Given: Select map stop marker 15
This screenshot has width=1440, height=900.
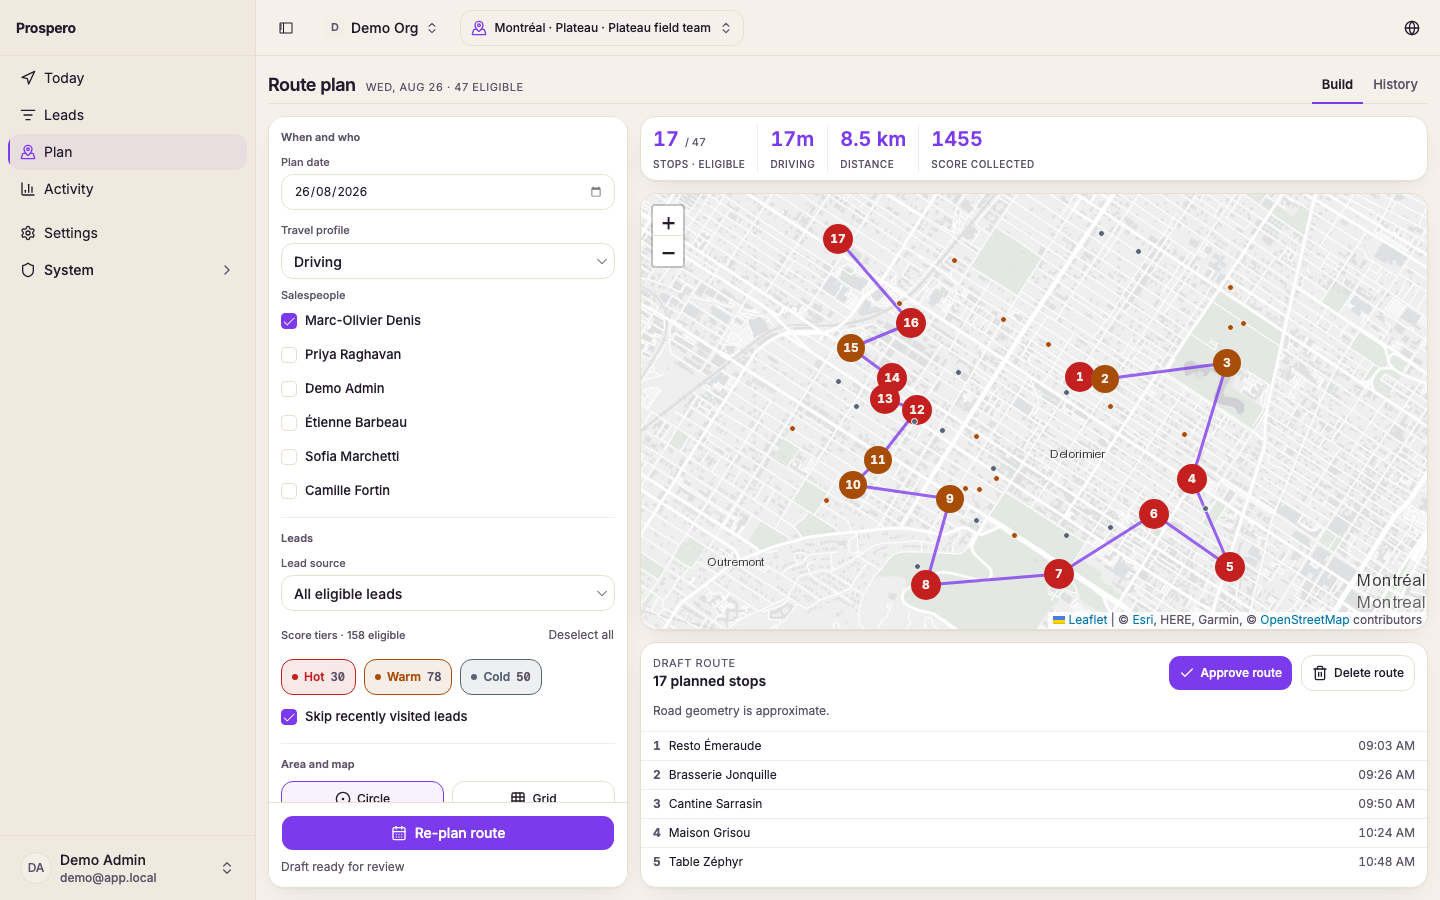Looking at the screenshot, I should (851, 348).
